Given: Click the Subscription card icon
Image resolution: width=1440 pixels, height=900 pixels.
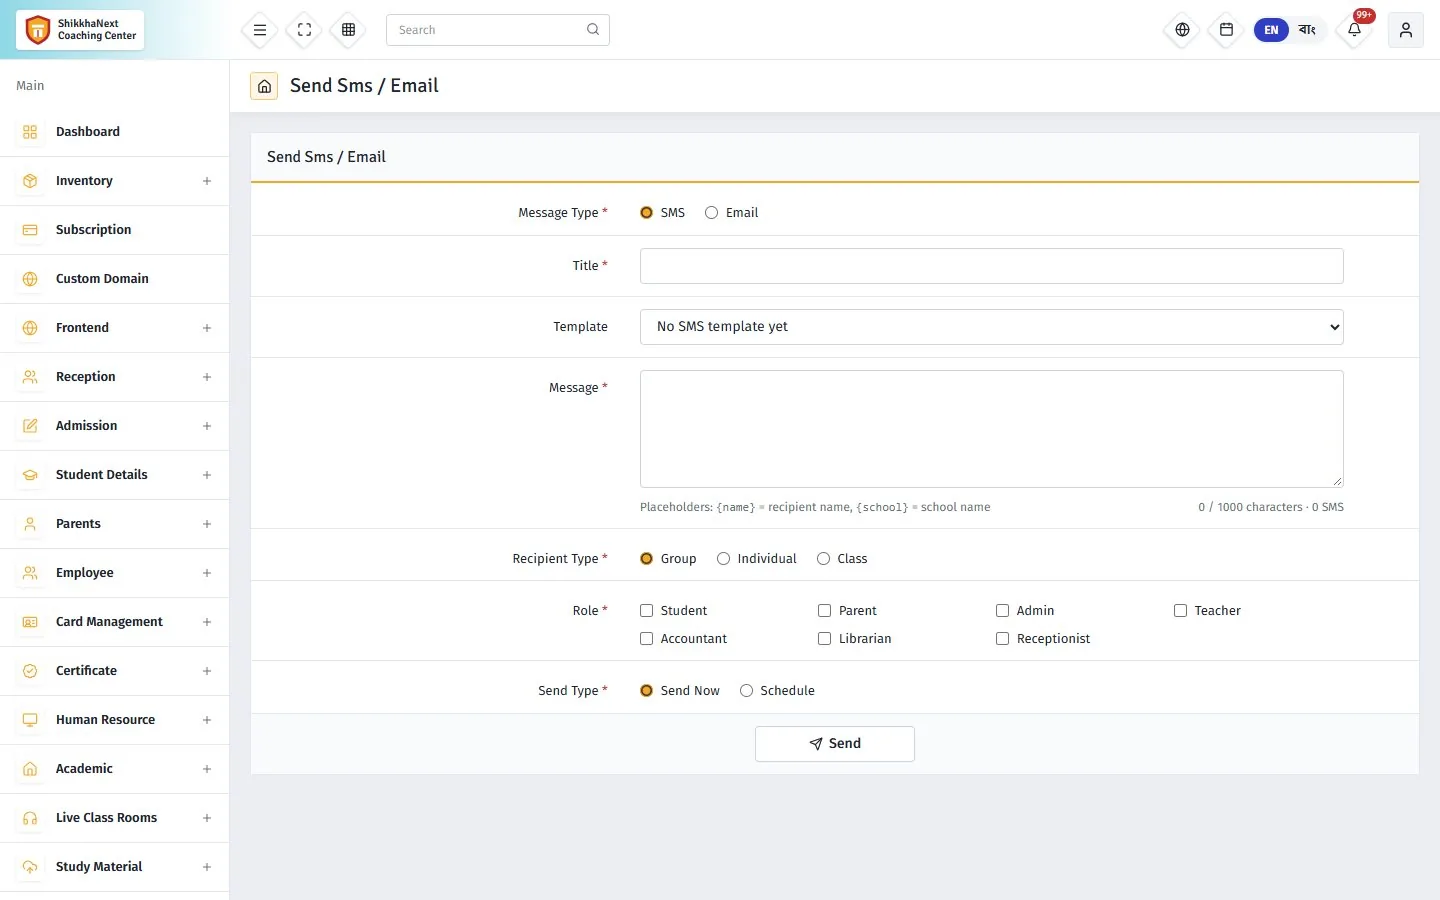Looking at the screenshot, I should tap(30, 230).
